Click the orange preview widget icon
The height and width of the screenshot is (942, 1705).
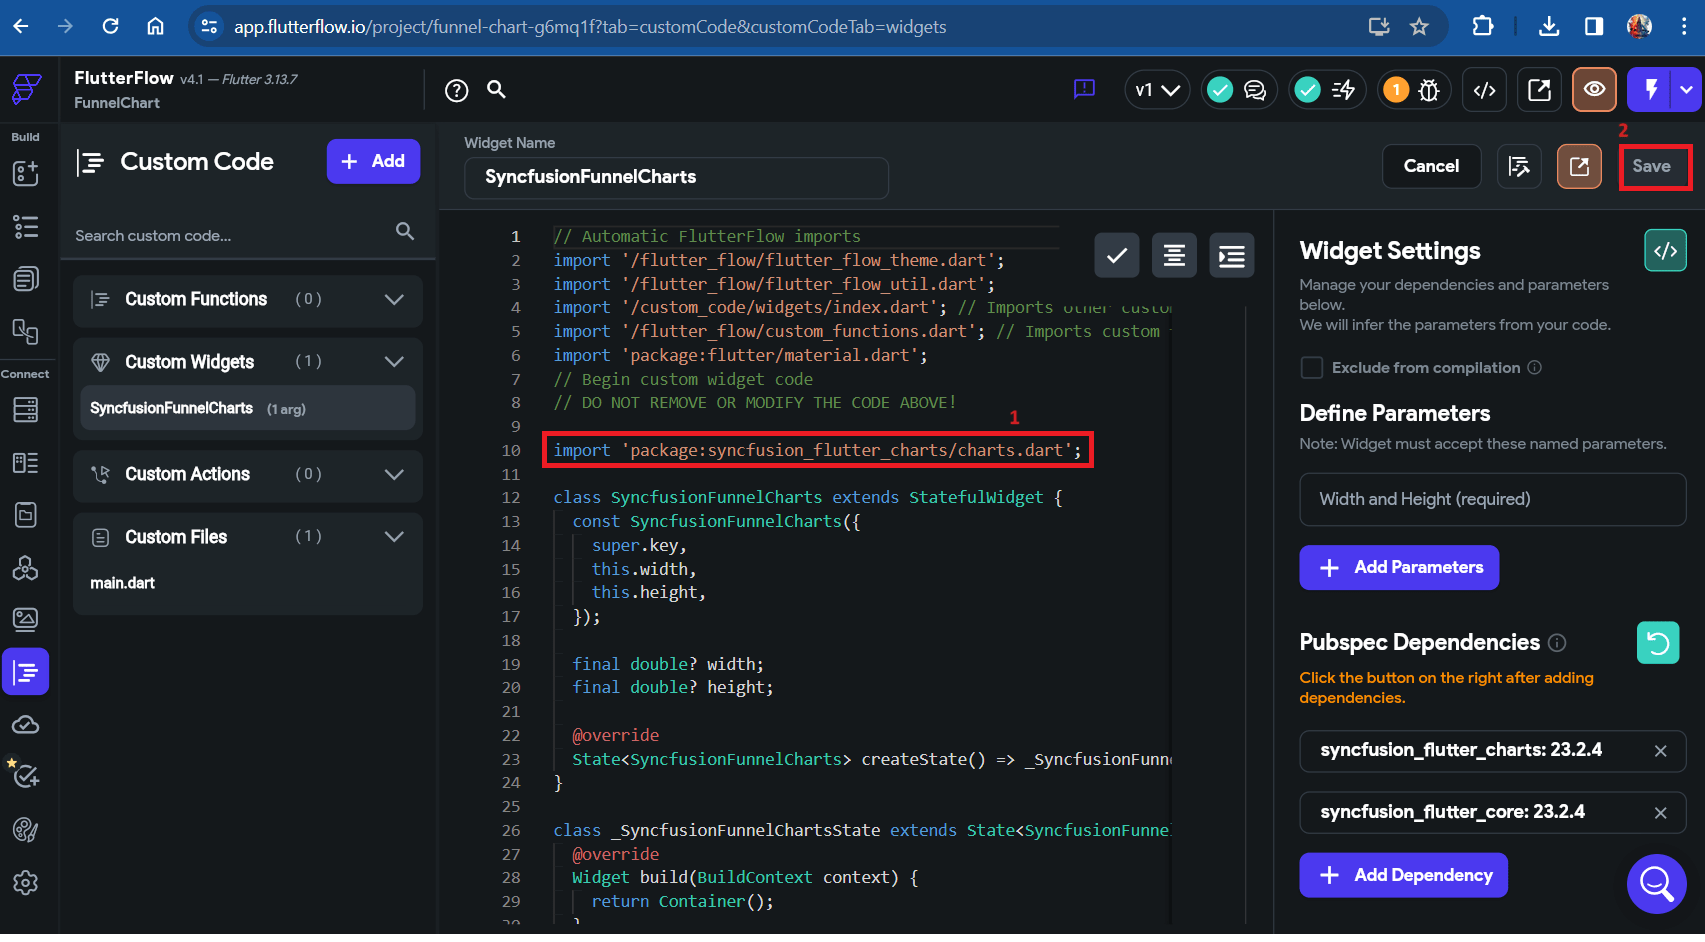[1579, 166]
